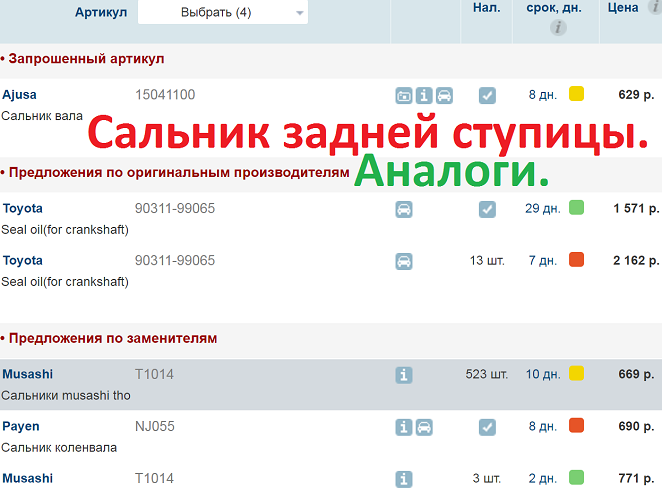Click the 2 162 р. price
This screenshot has height=490, width=662.
pyautogui.click(x=636, y=260)
